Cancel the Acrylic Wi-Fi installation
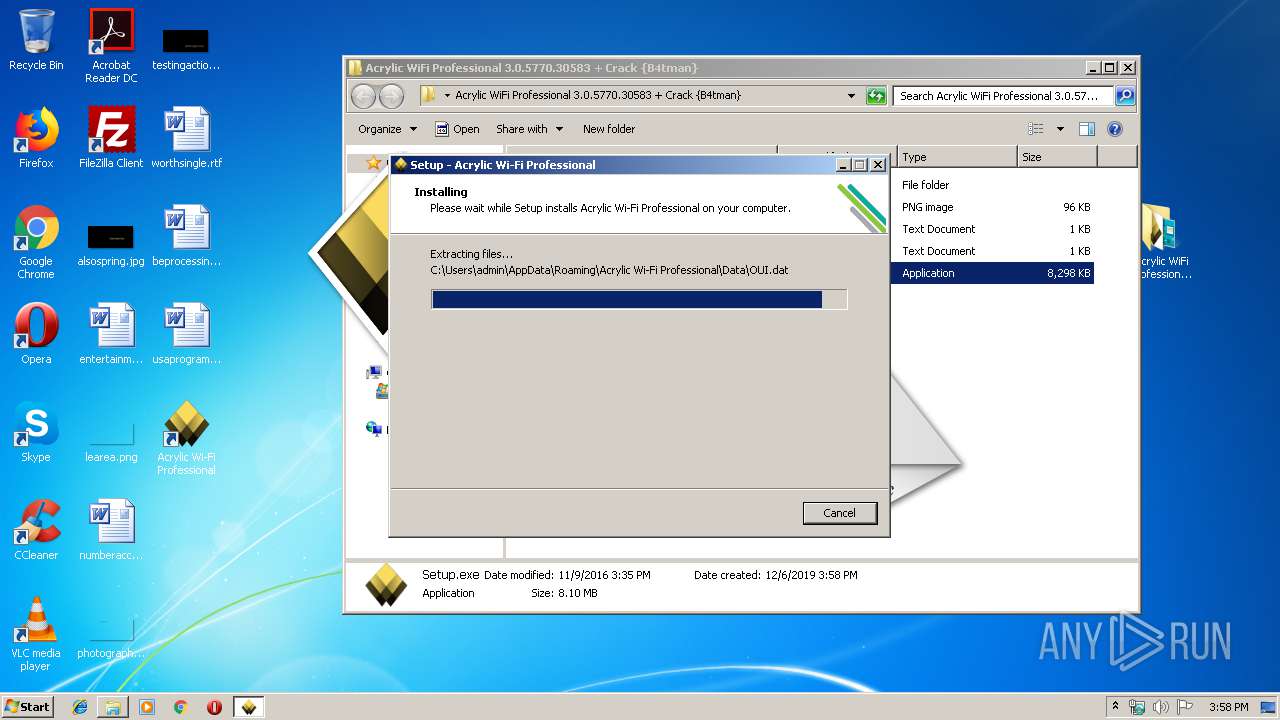Screen dimensions: 1280x720 click(x=839, y=513)
